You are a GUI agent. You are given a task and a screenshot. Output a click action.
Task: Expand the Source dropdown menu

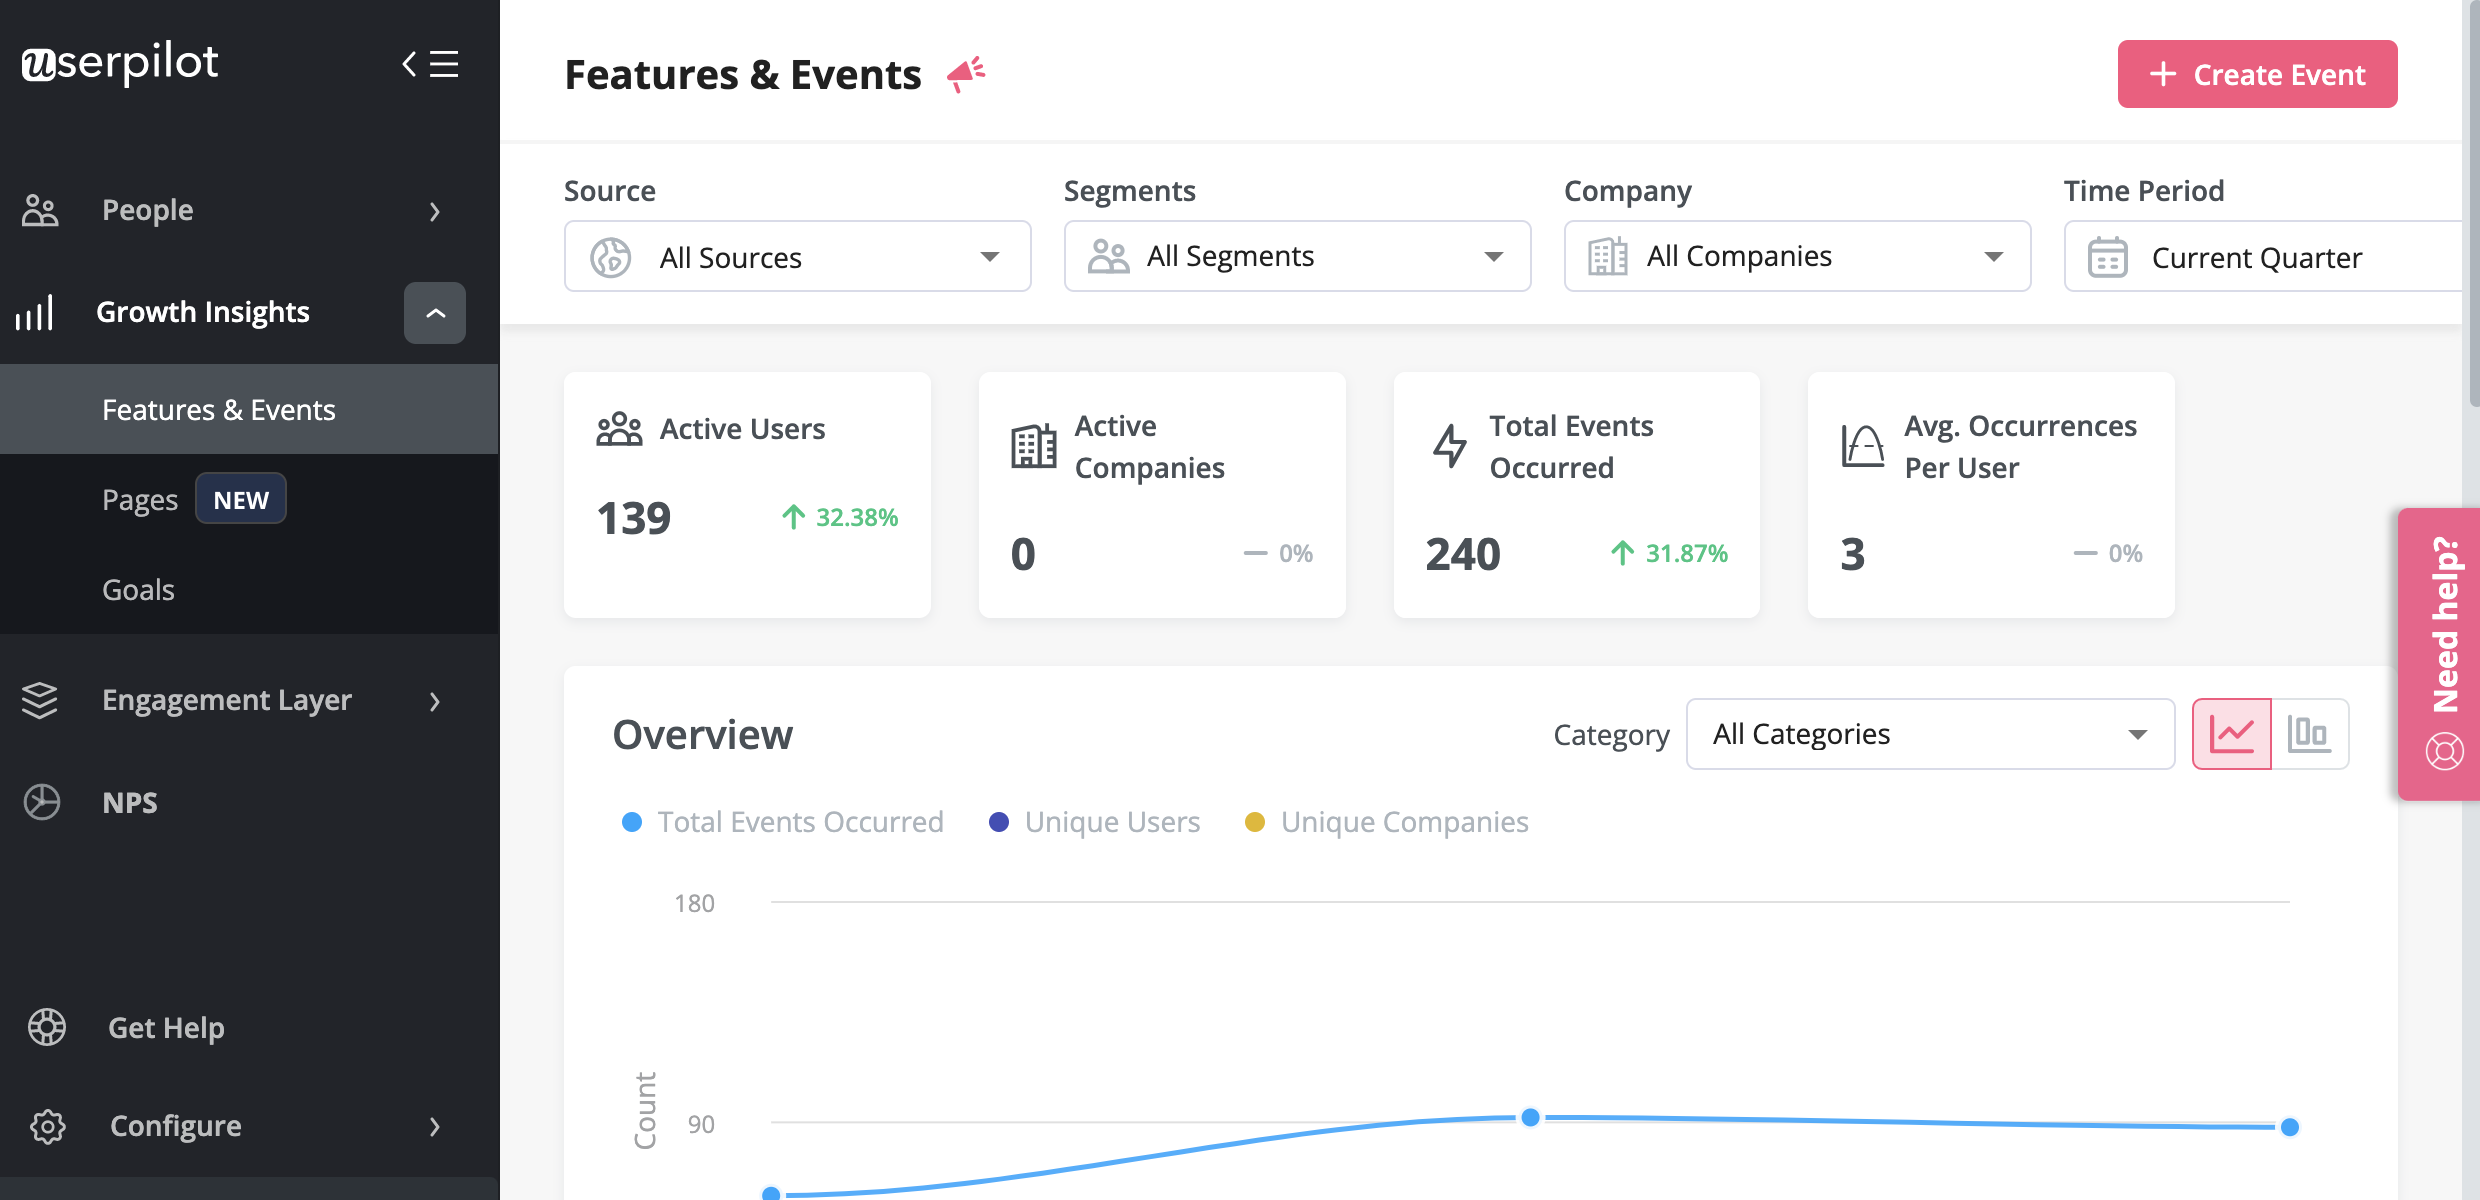click(796, 255)
